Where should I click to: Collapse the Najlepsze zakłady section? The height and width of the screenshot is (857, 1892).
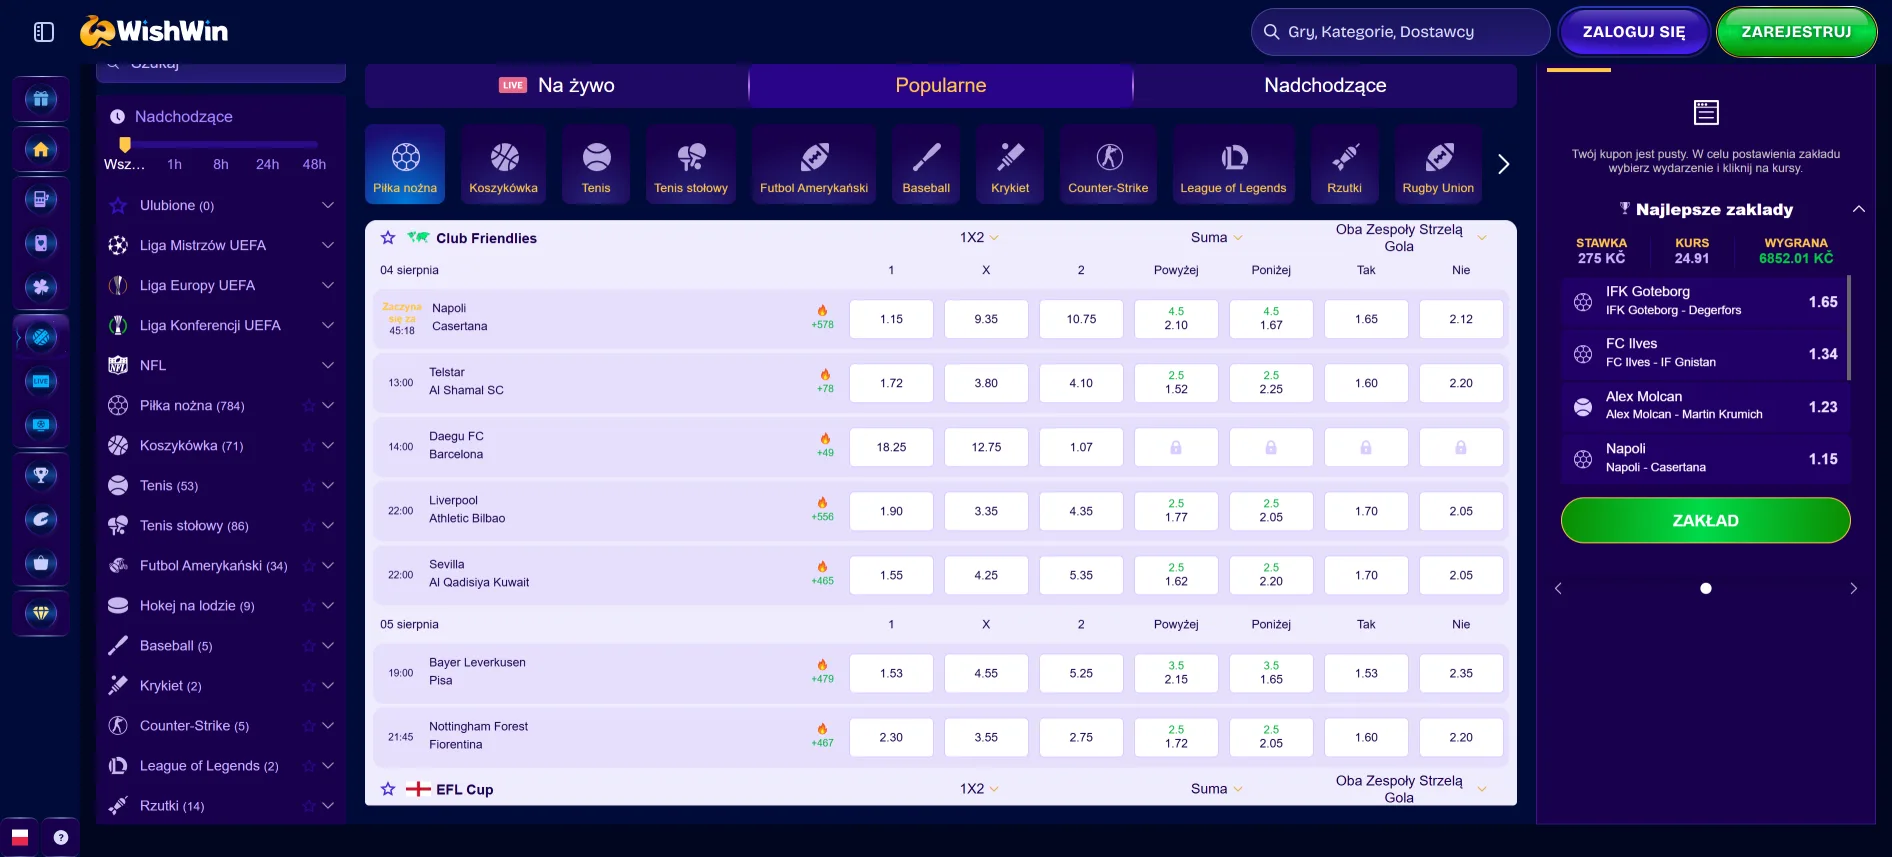(x=1858, y=209)
